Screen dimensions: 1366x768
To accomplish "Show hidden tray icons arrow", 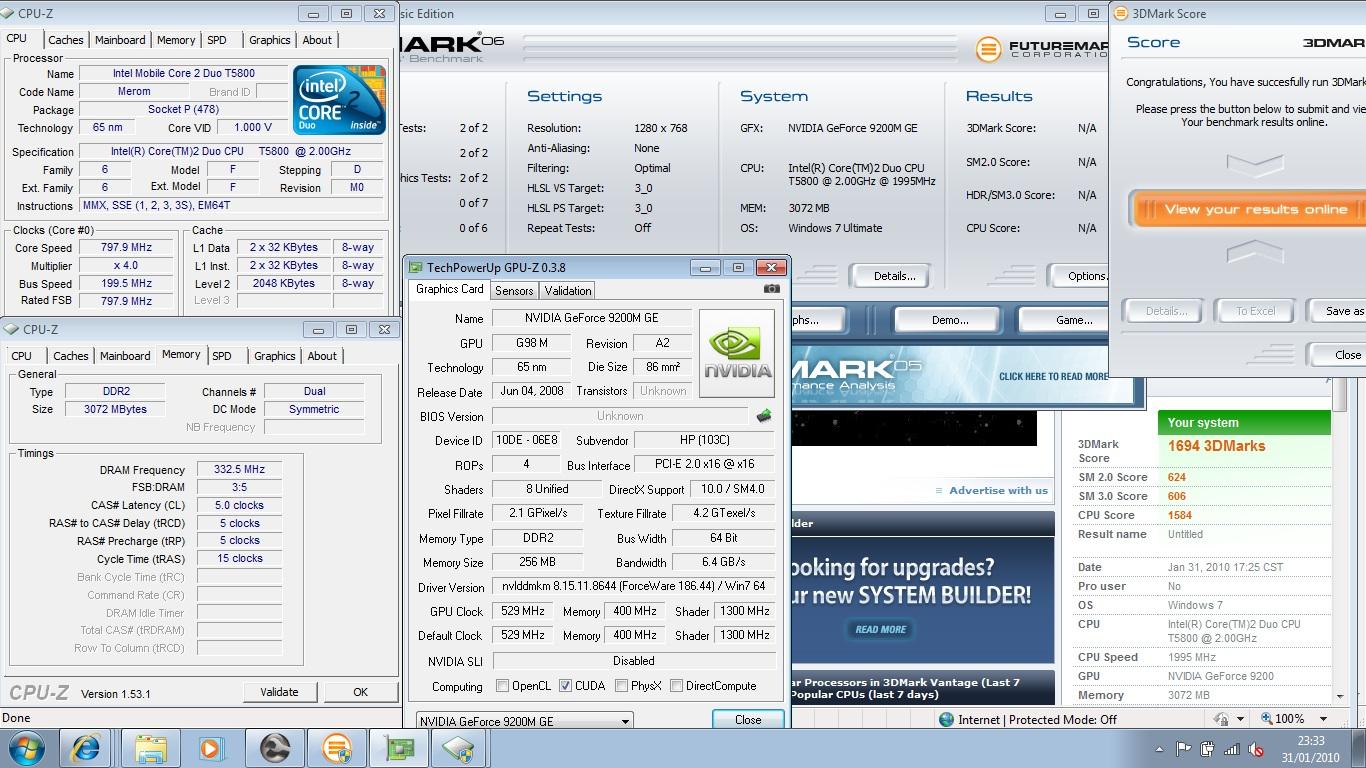I will coord(1159,749).
